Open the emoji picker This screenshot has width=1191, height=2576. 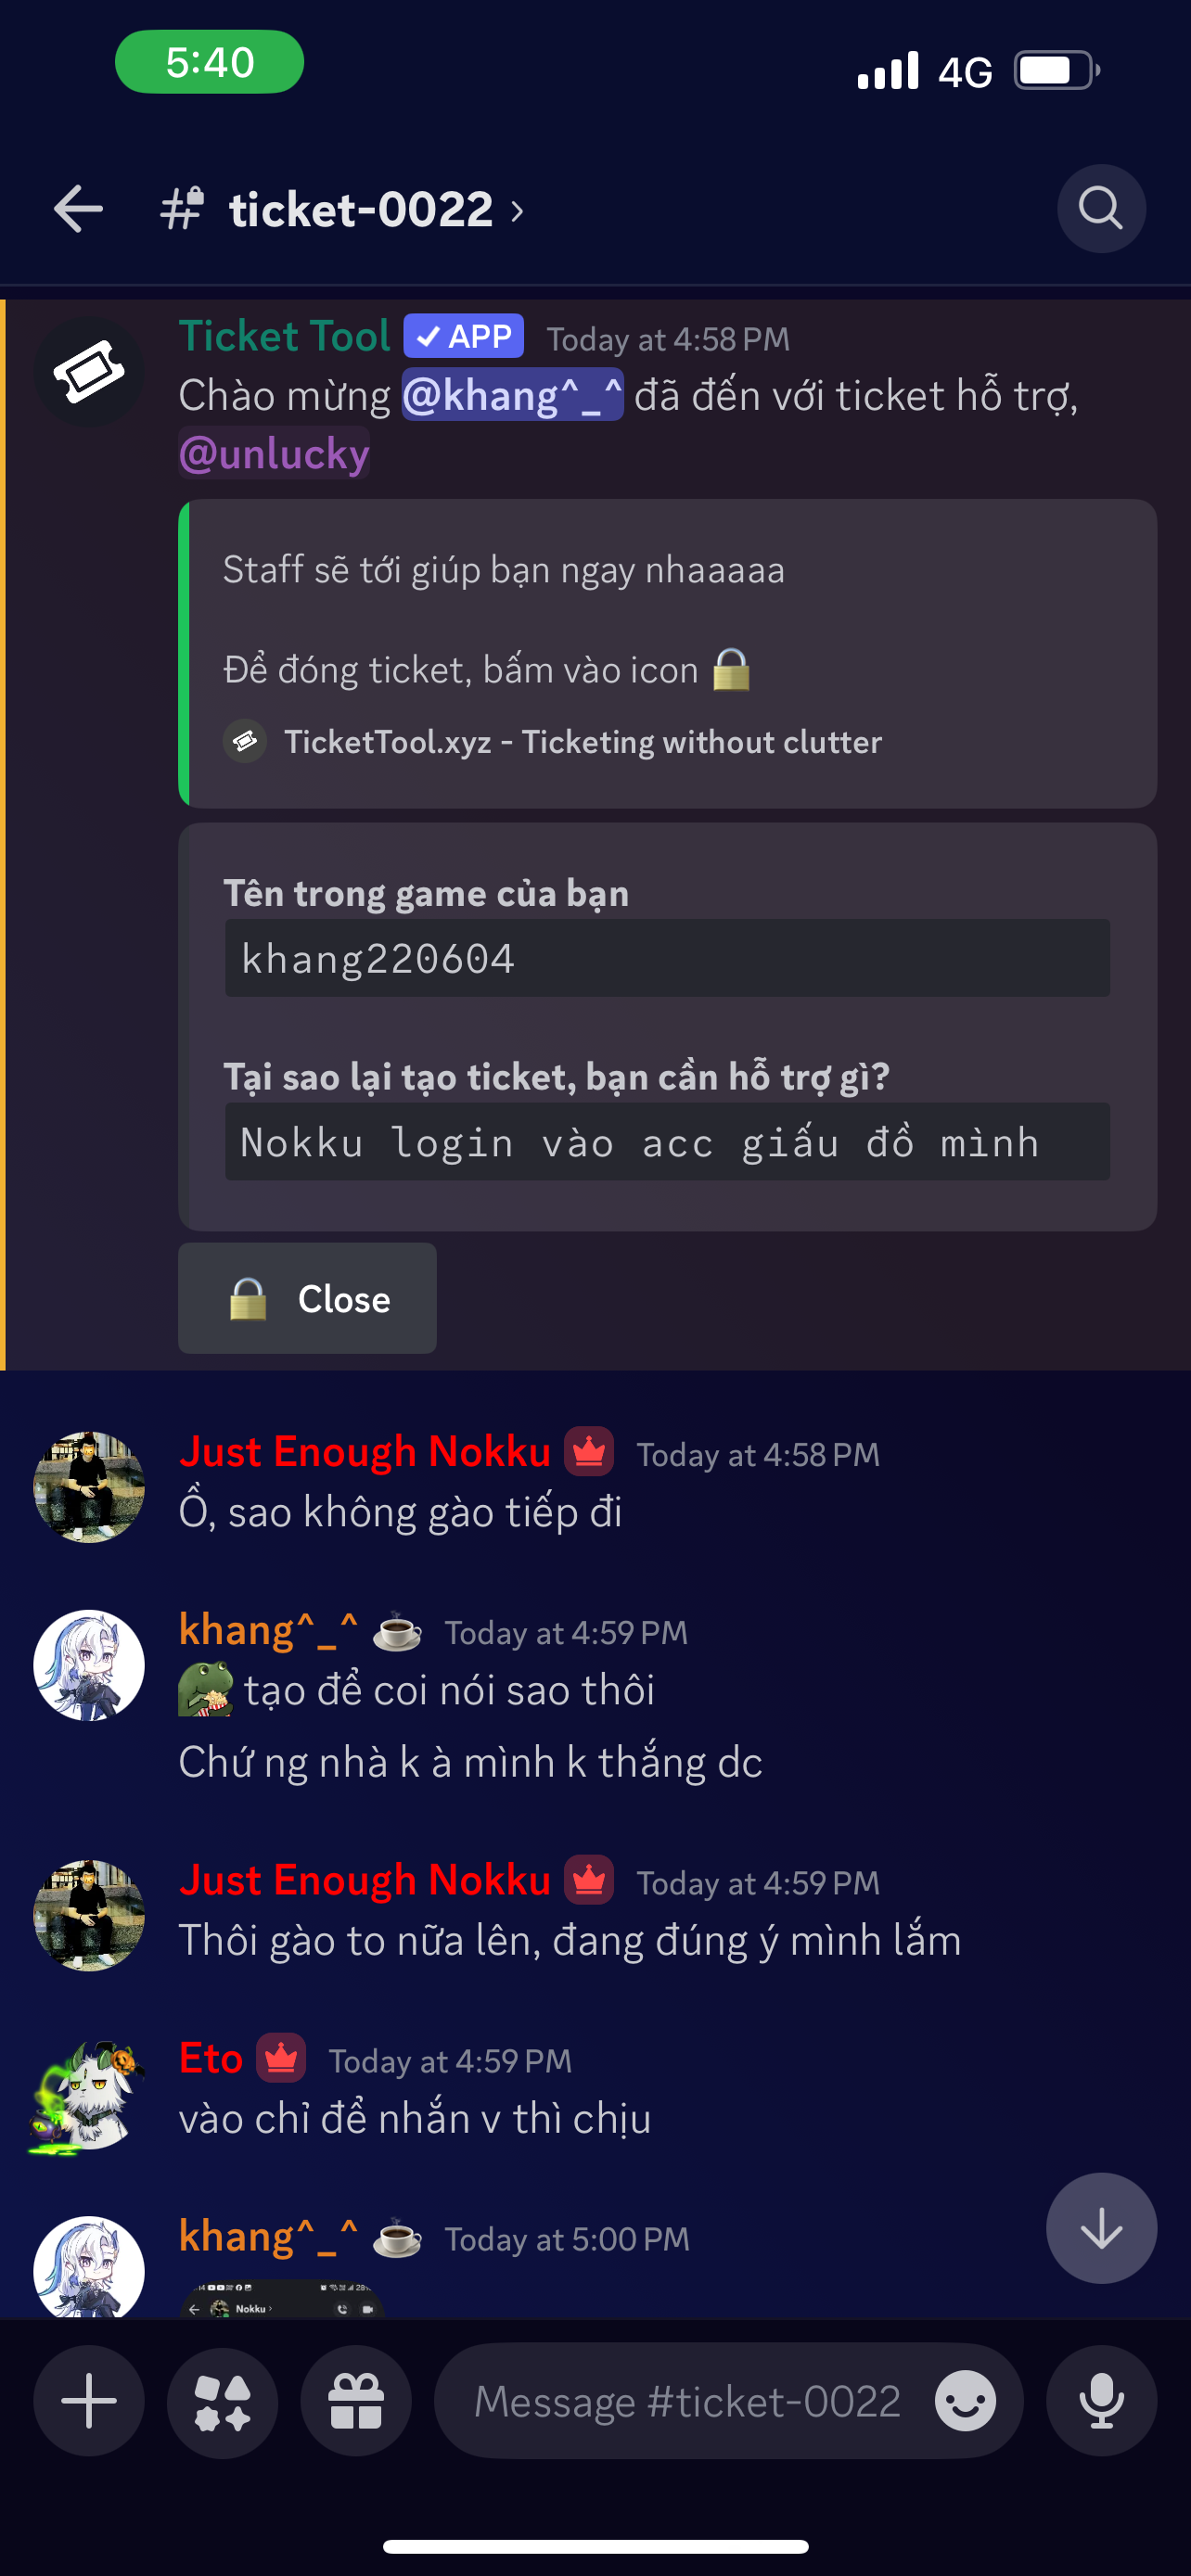coord(965,2400)
